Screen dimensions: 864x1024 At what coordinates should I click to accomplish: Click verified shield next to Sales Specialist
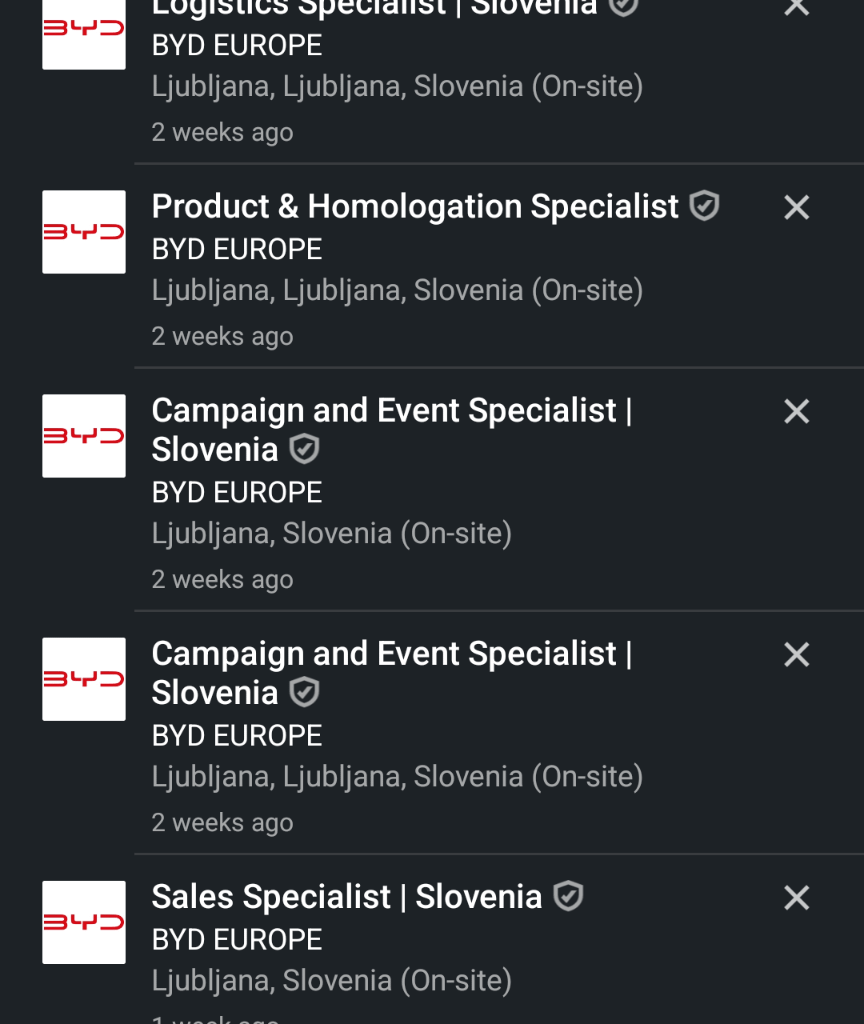(x=568, y=896)
